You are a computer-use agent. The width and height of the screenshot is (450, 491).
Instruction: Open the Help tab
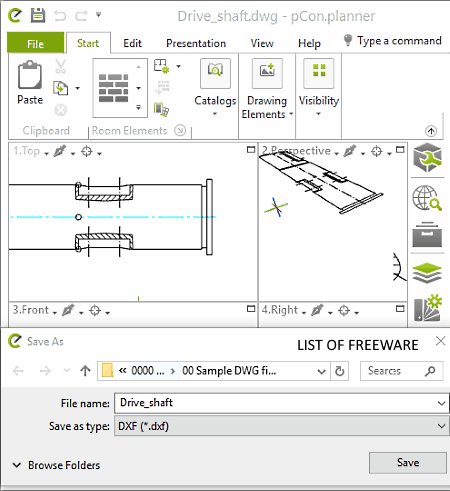click(309, 43)
